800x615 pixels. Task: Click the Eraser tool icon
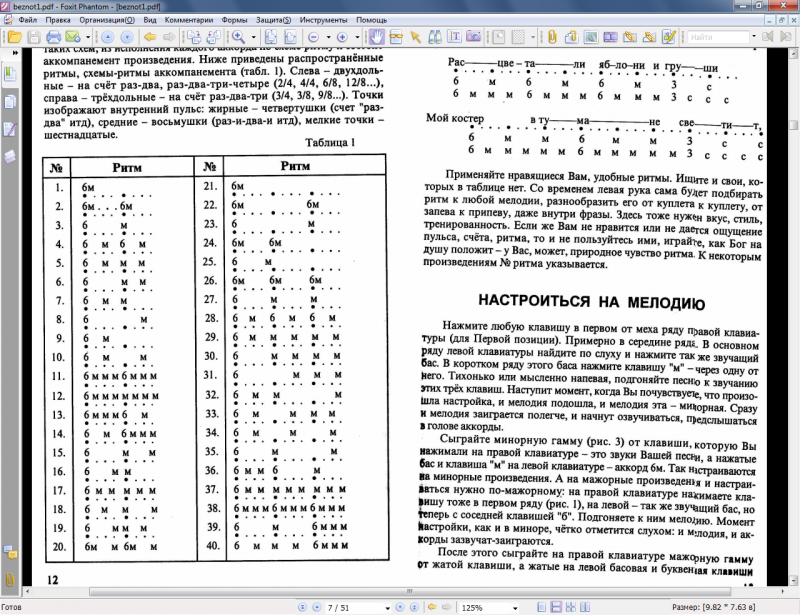(x=498, y=37)
